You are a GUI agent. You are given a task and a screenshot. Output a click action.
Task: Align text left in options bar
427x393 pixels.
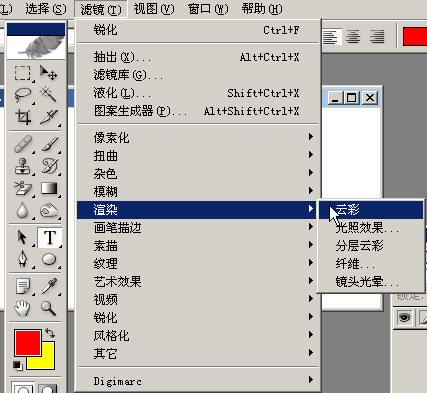pyautogui.click(x=330, y=36)
